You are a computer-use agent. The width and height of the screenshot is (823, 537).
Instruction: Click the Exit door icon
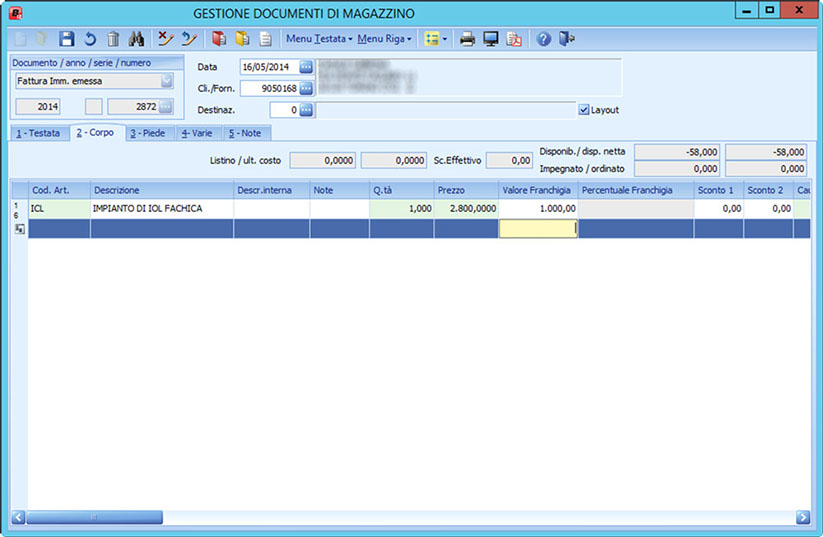click(x=567, y=39)
